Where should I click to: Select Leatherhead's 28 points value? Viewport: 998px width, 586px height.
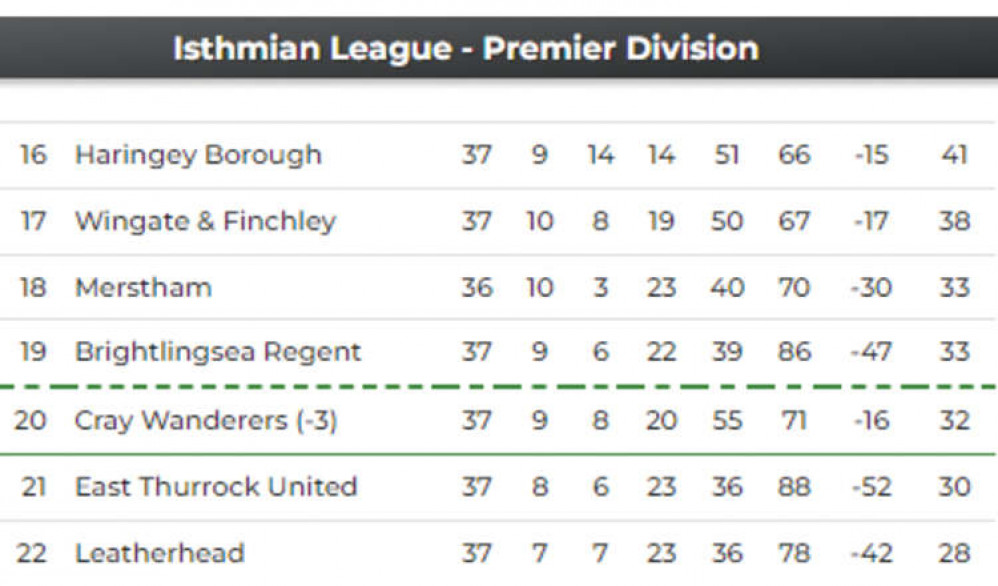(954, 553)
